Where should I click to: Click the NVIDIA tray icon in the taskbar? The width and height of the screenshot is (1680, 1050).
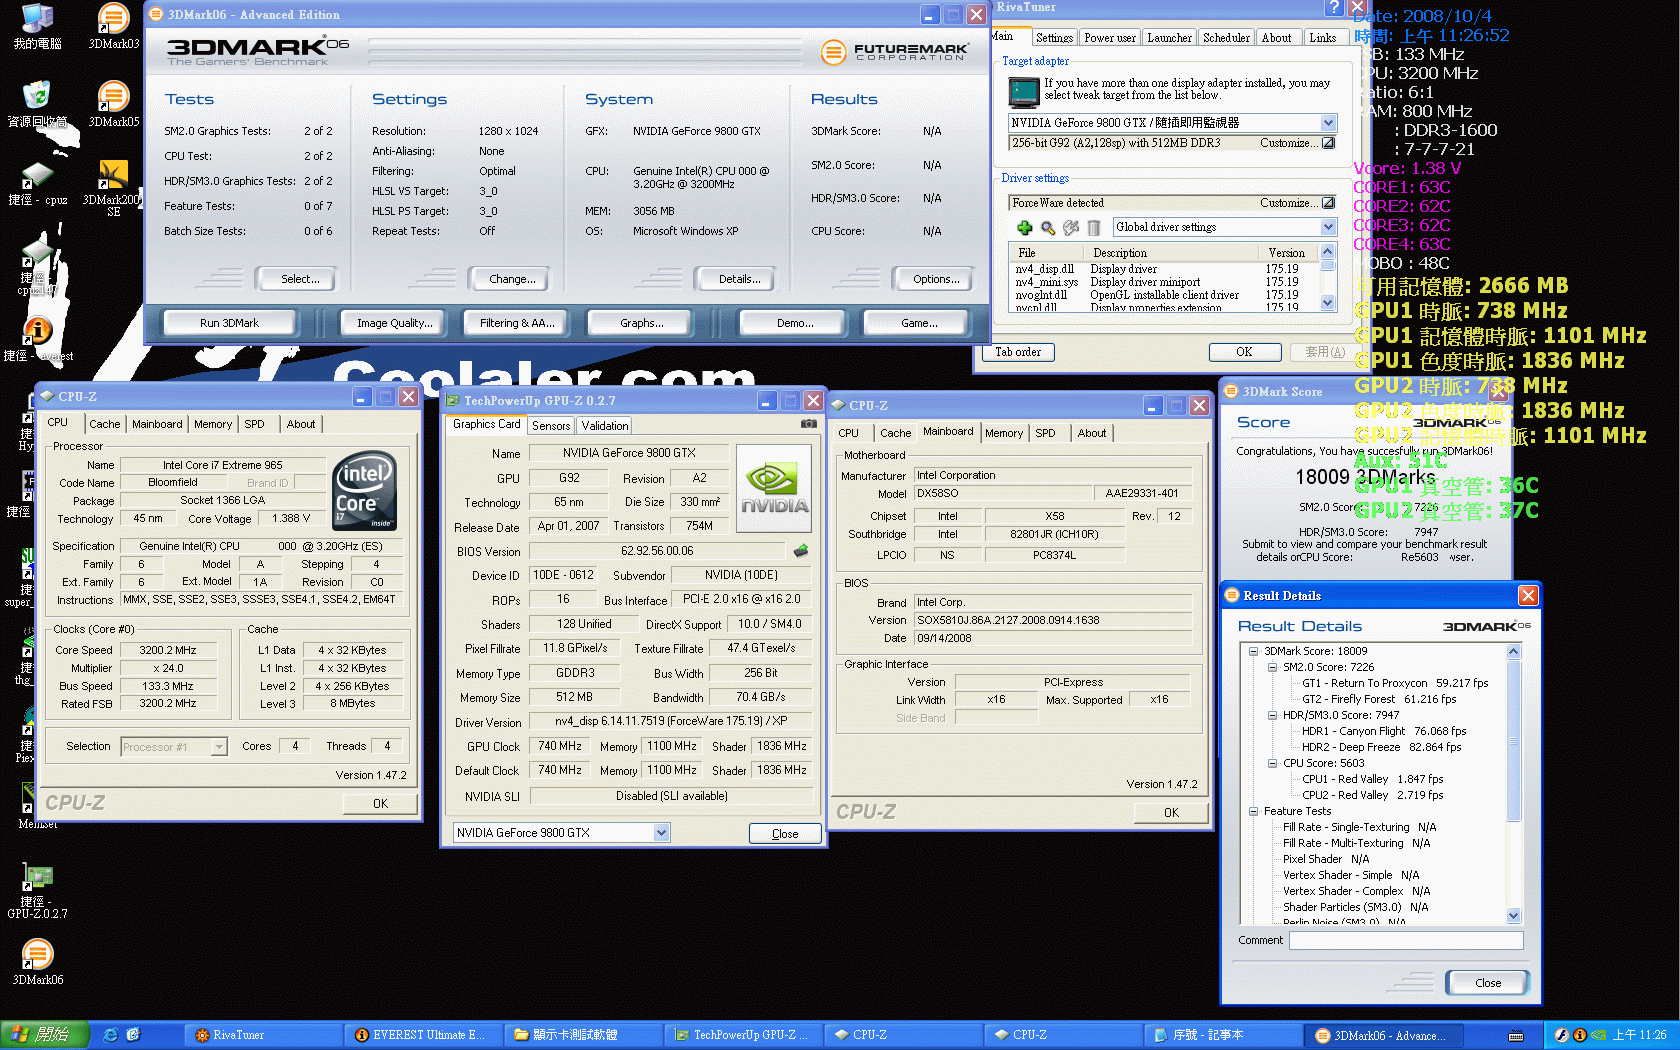[x=1598, y=1035]
